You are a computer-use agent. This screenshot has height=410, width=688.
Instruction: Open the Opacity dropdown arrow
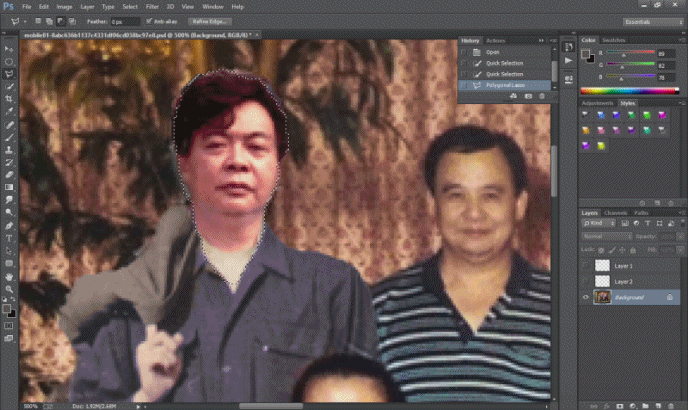coord(681,236)
